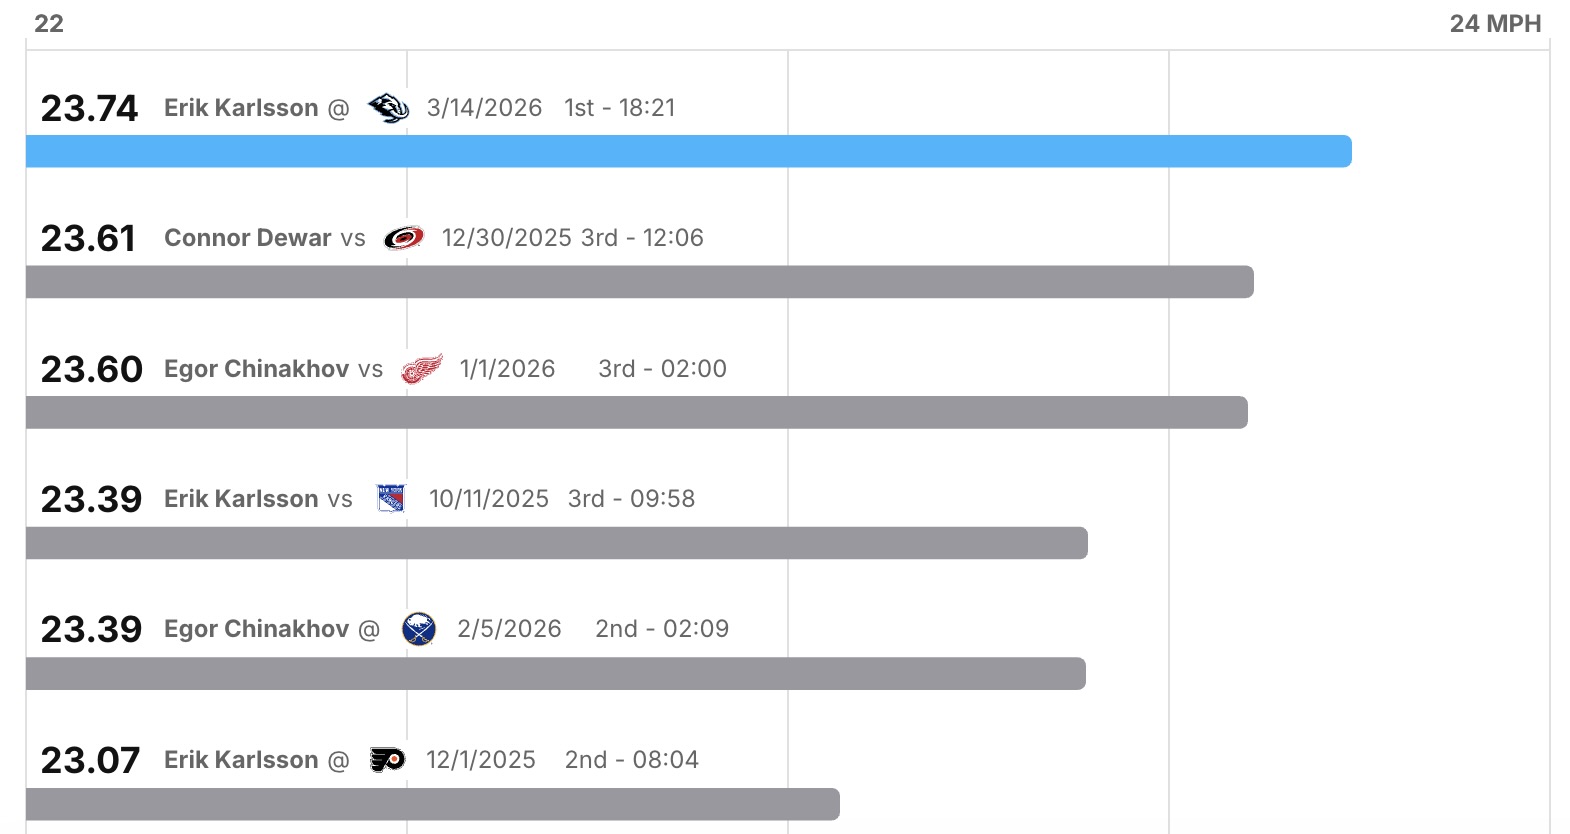Click the blue 23.74 speed bar
The height and width of the screenshot is (834, 1570).
coord(688,151)
